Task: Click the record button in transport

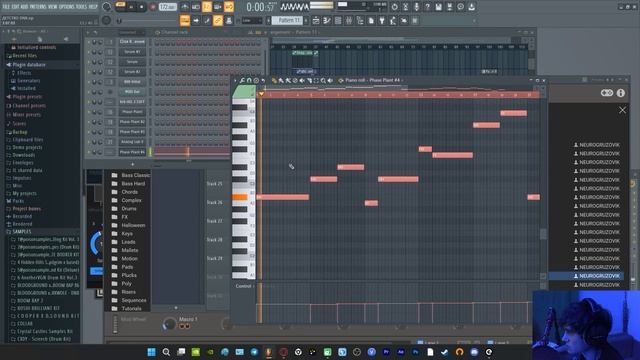Action: pos(152,7)
